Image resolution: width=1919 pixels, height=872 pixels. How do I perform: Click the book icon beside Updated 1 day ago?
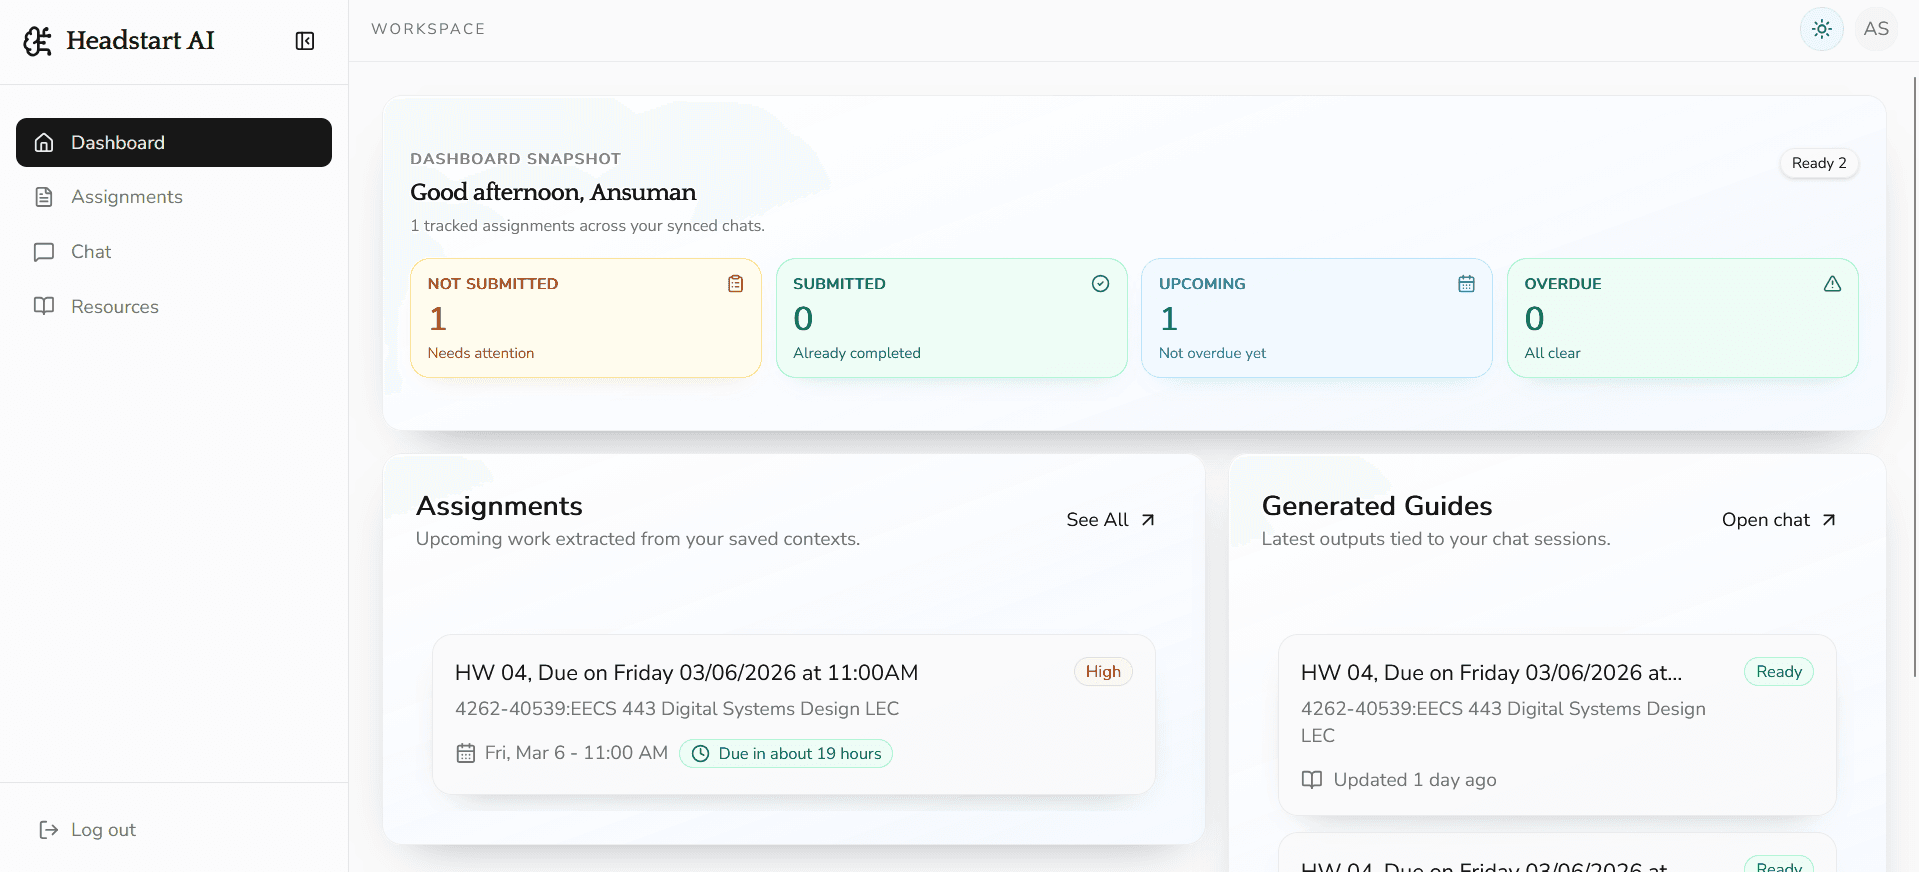coord(1312,780)
